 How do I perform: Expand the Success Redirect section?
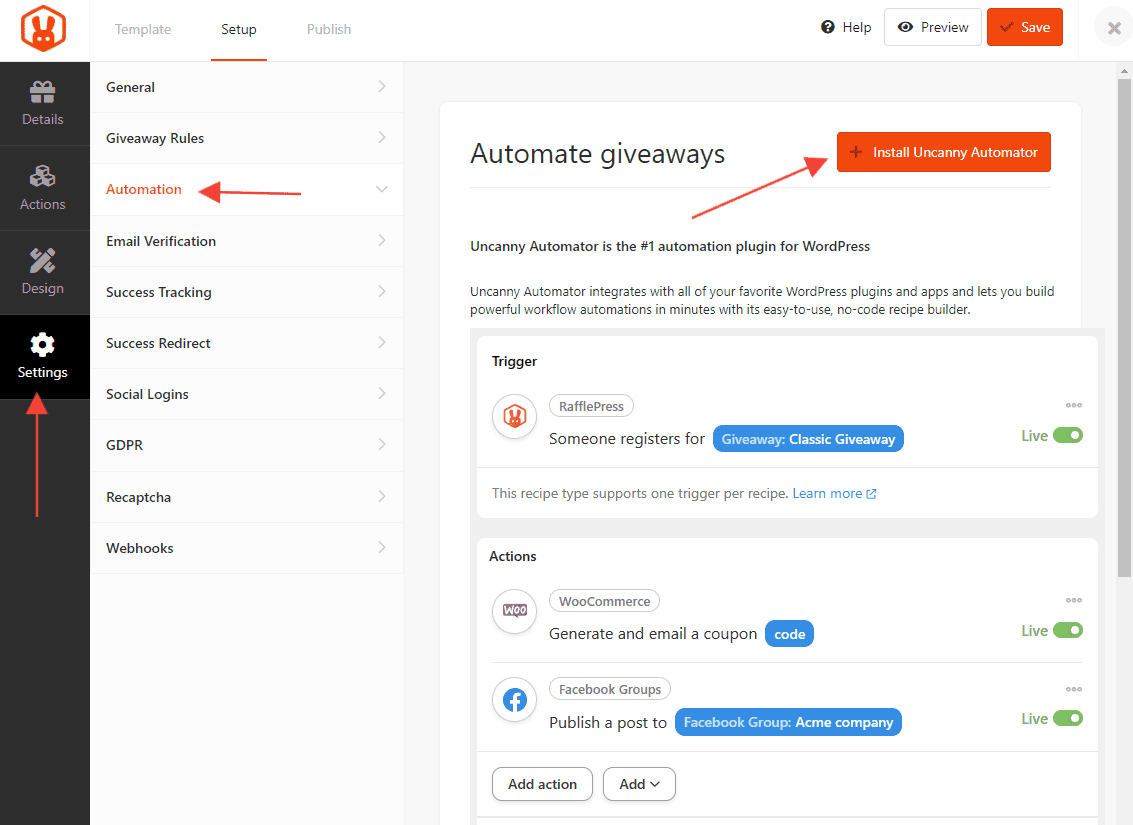pos(246,343)
